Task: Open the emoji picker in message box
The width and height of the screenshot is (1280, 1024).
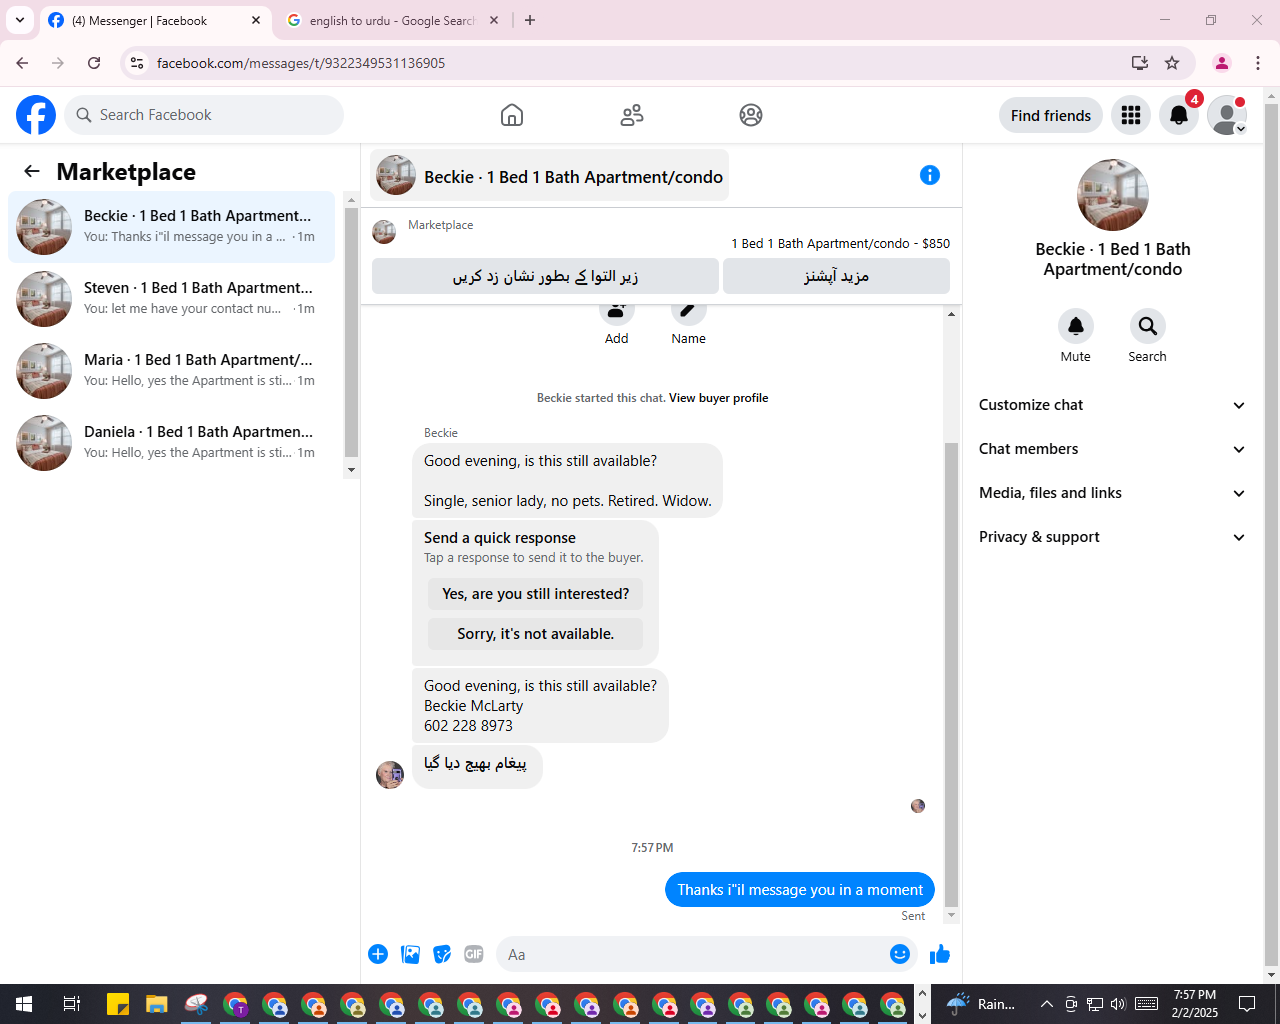Action: click(x=900, y=954)
